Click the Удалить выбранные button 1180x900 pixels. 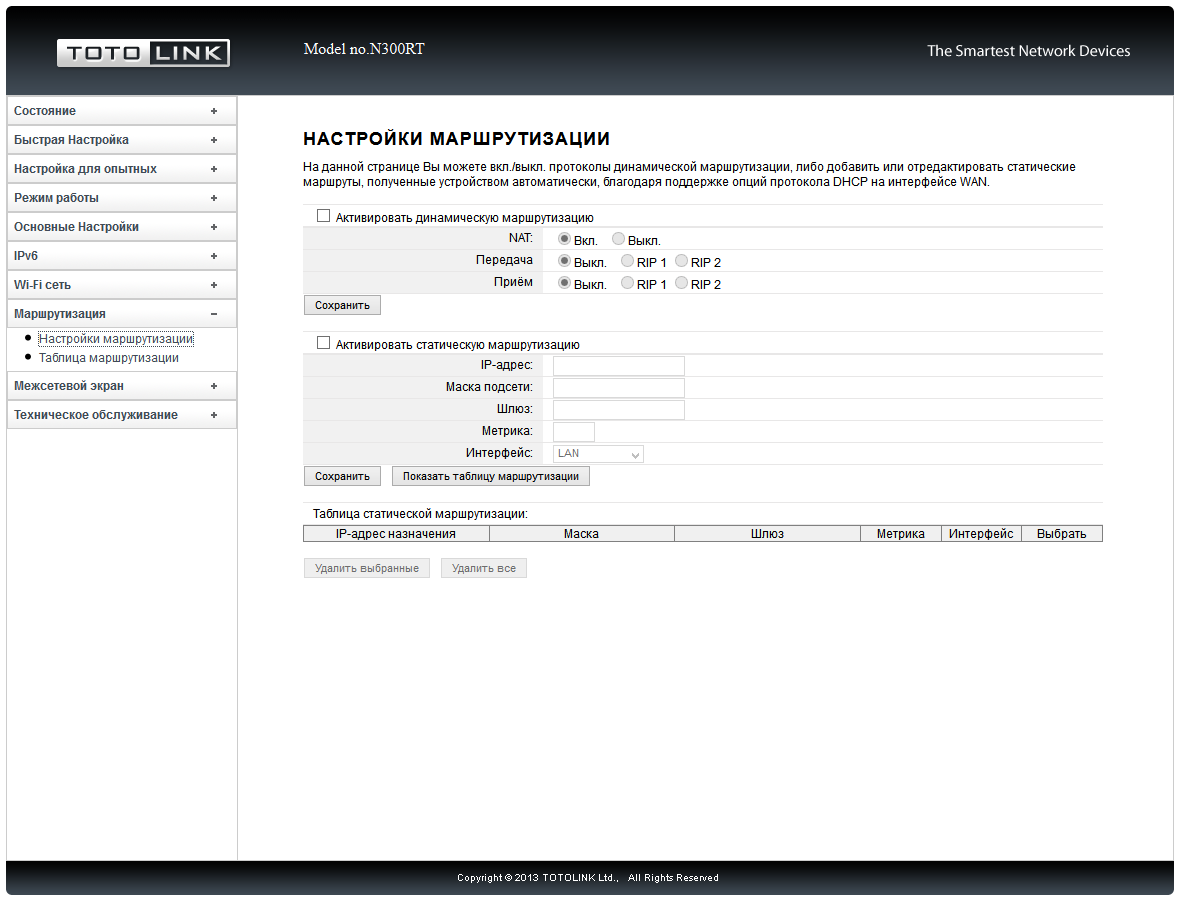tap(366, 568)
